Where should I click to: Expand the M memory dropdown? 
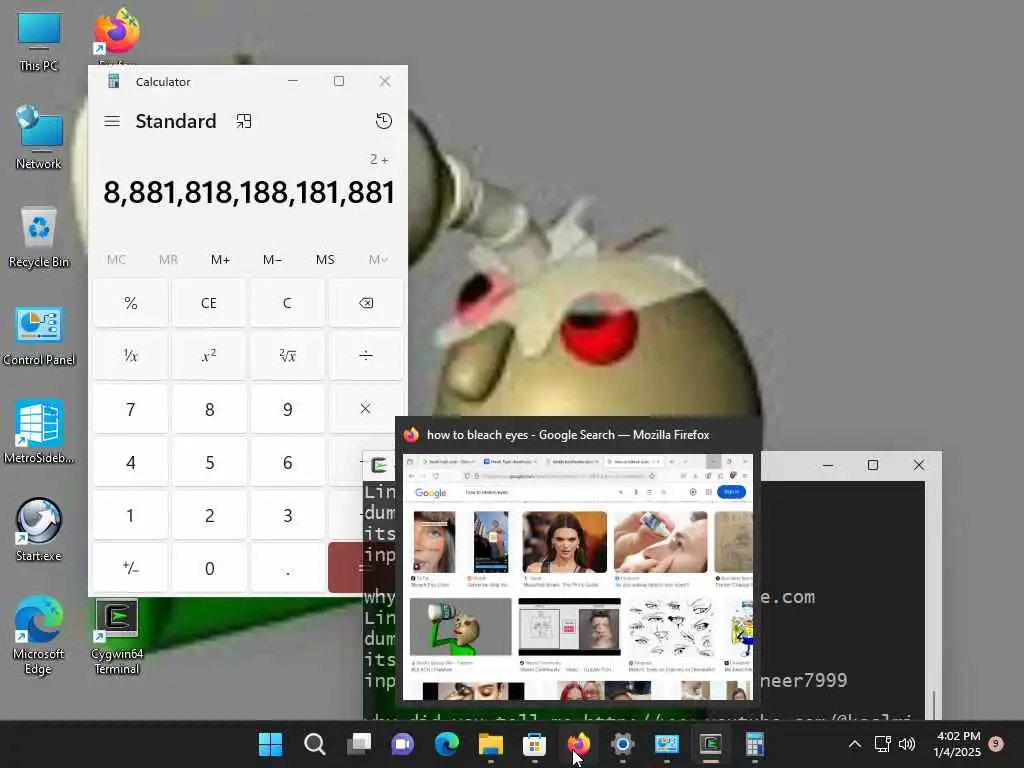pyautogui.click(x=377, y=260)
